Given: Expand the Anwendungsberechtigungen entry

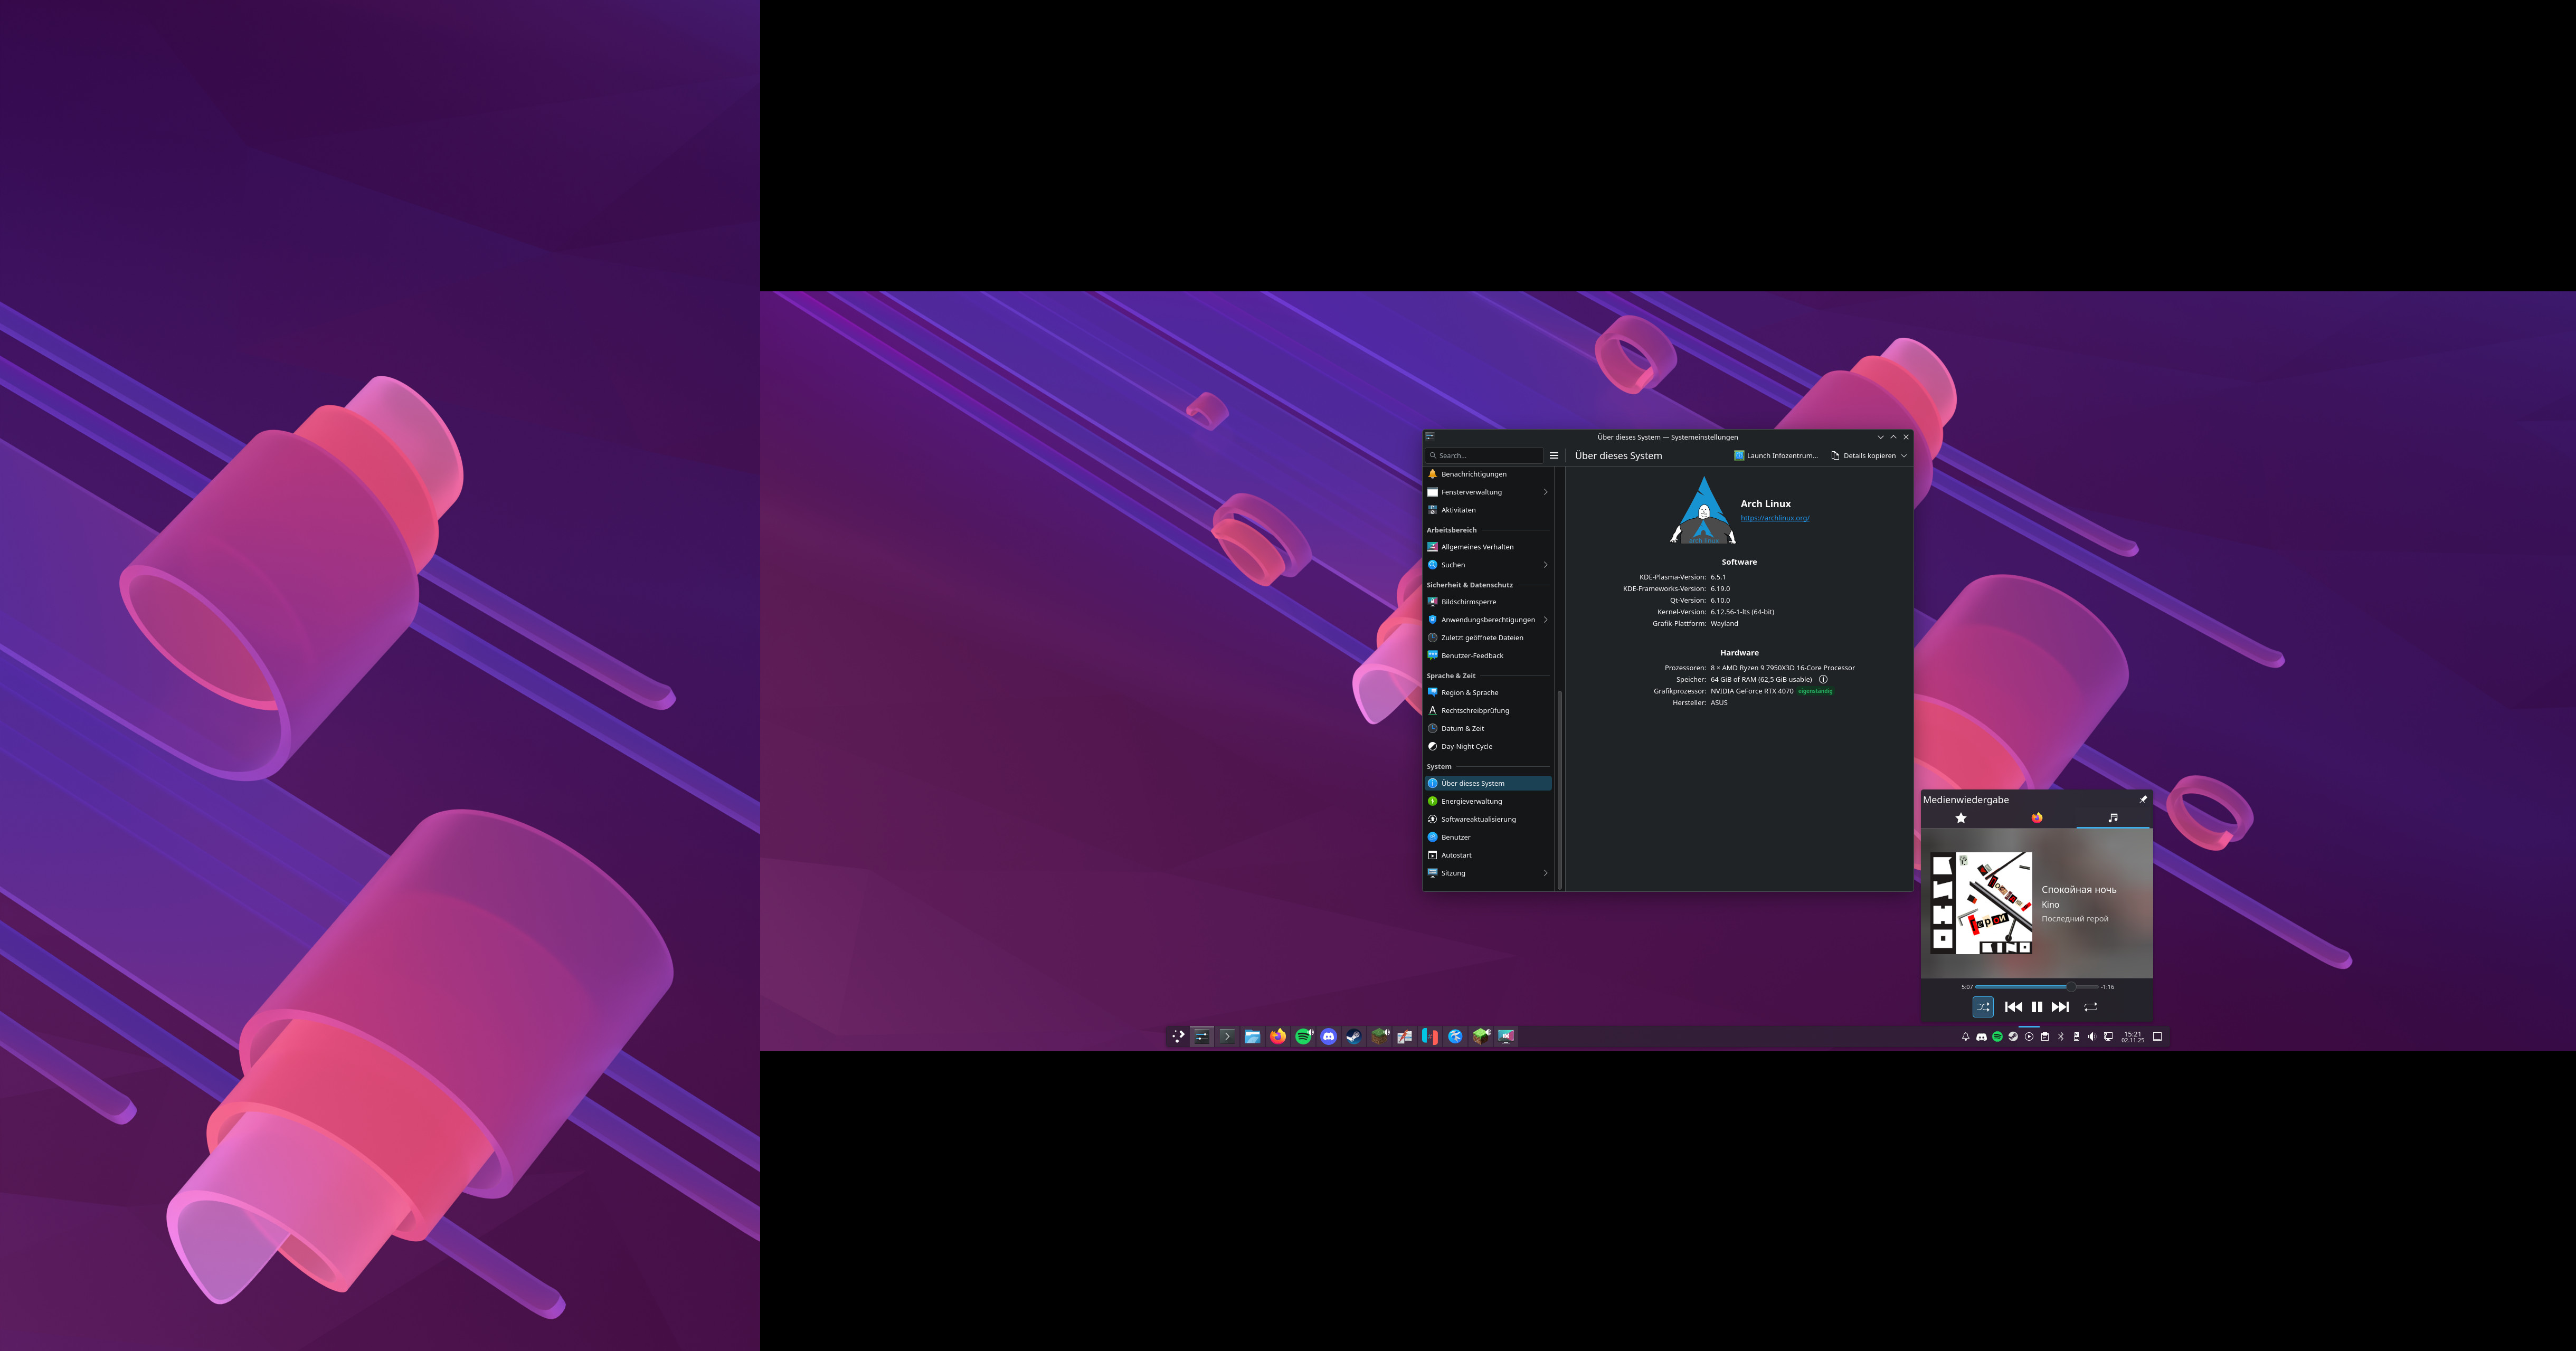Looking at the screenshot, I should [1545, 620].
